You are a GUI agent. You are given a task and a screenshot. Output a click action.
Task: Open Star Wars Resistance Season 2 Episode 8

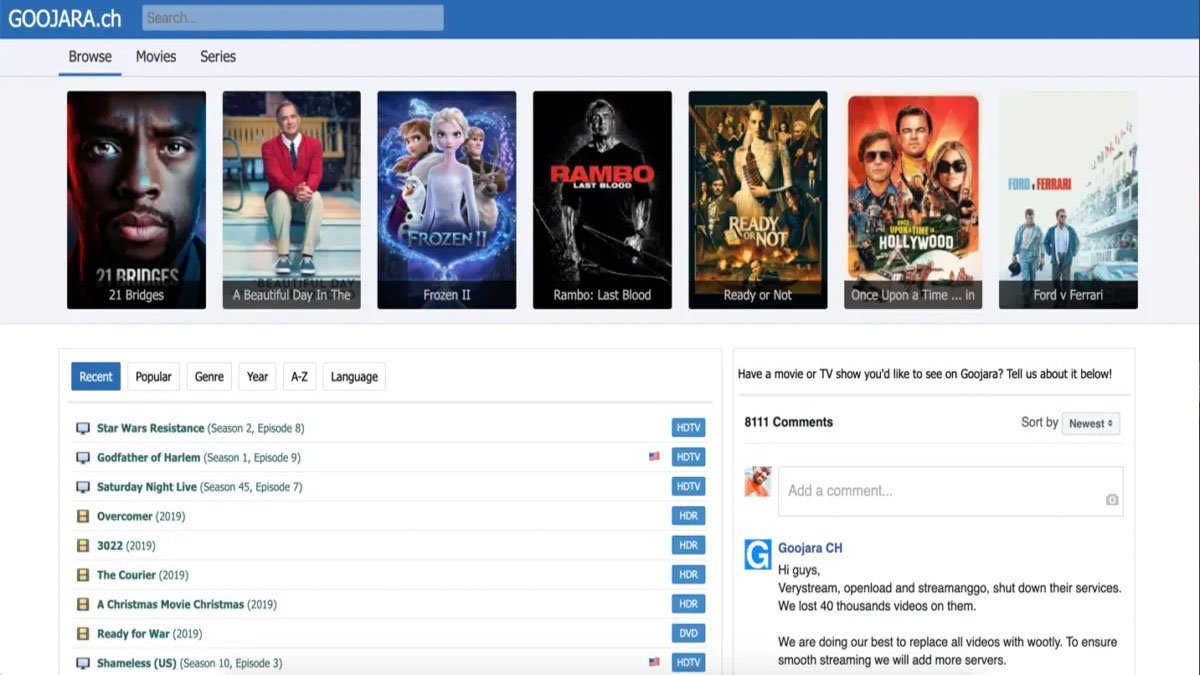[200, 428]
